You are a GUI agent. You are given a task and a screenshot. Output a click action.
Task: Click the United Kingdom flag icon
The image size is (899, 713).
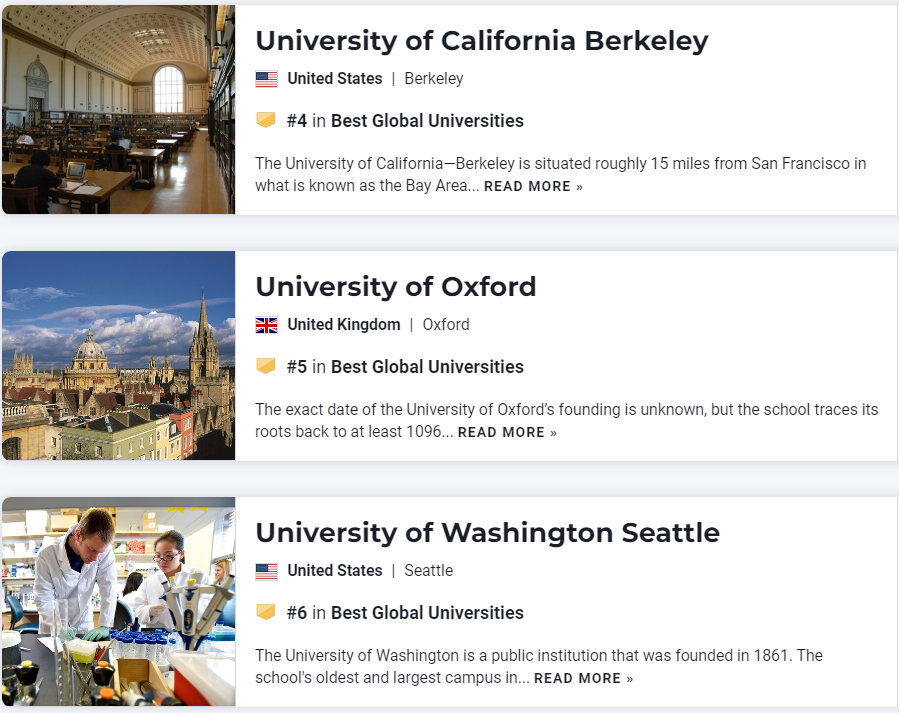(266, 325)
